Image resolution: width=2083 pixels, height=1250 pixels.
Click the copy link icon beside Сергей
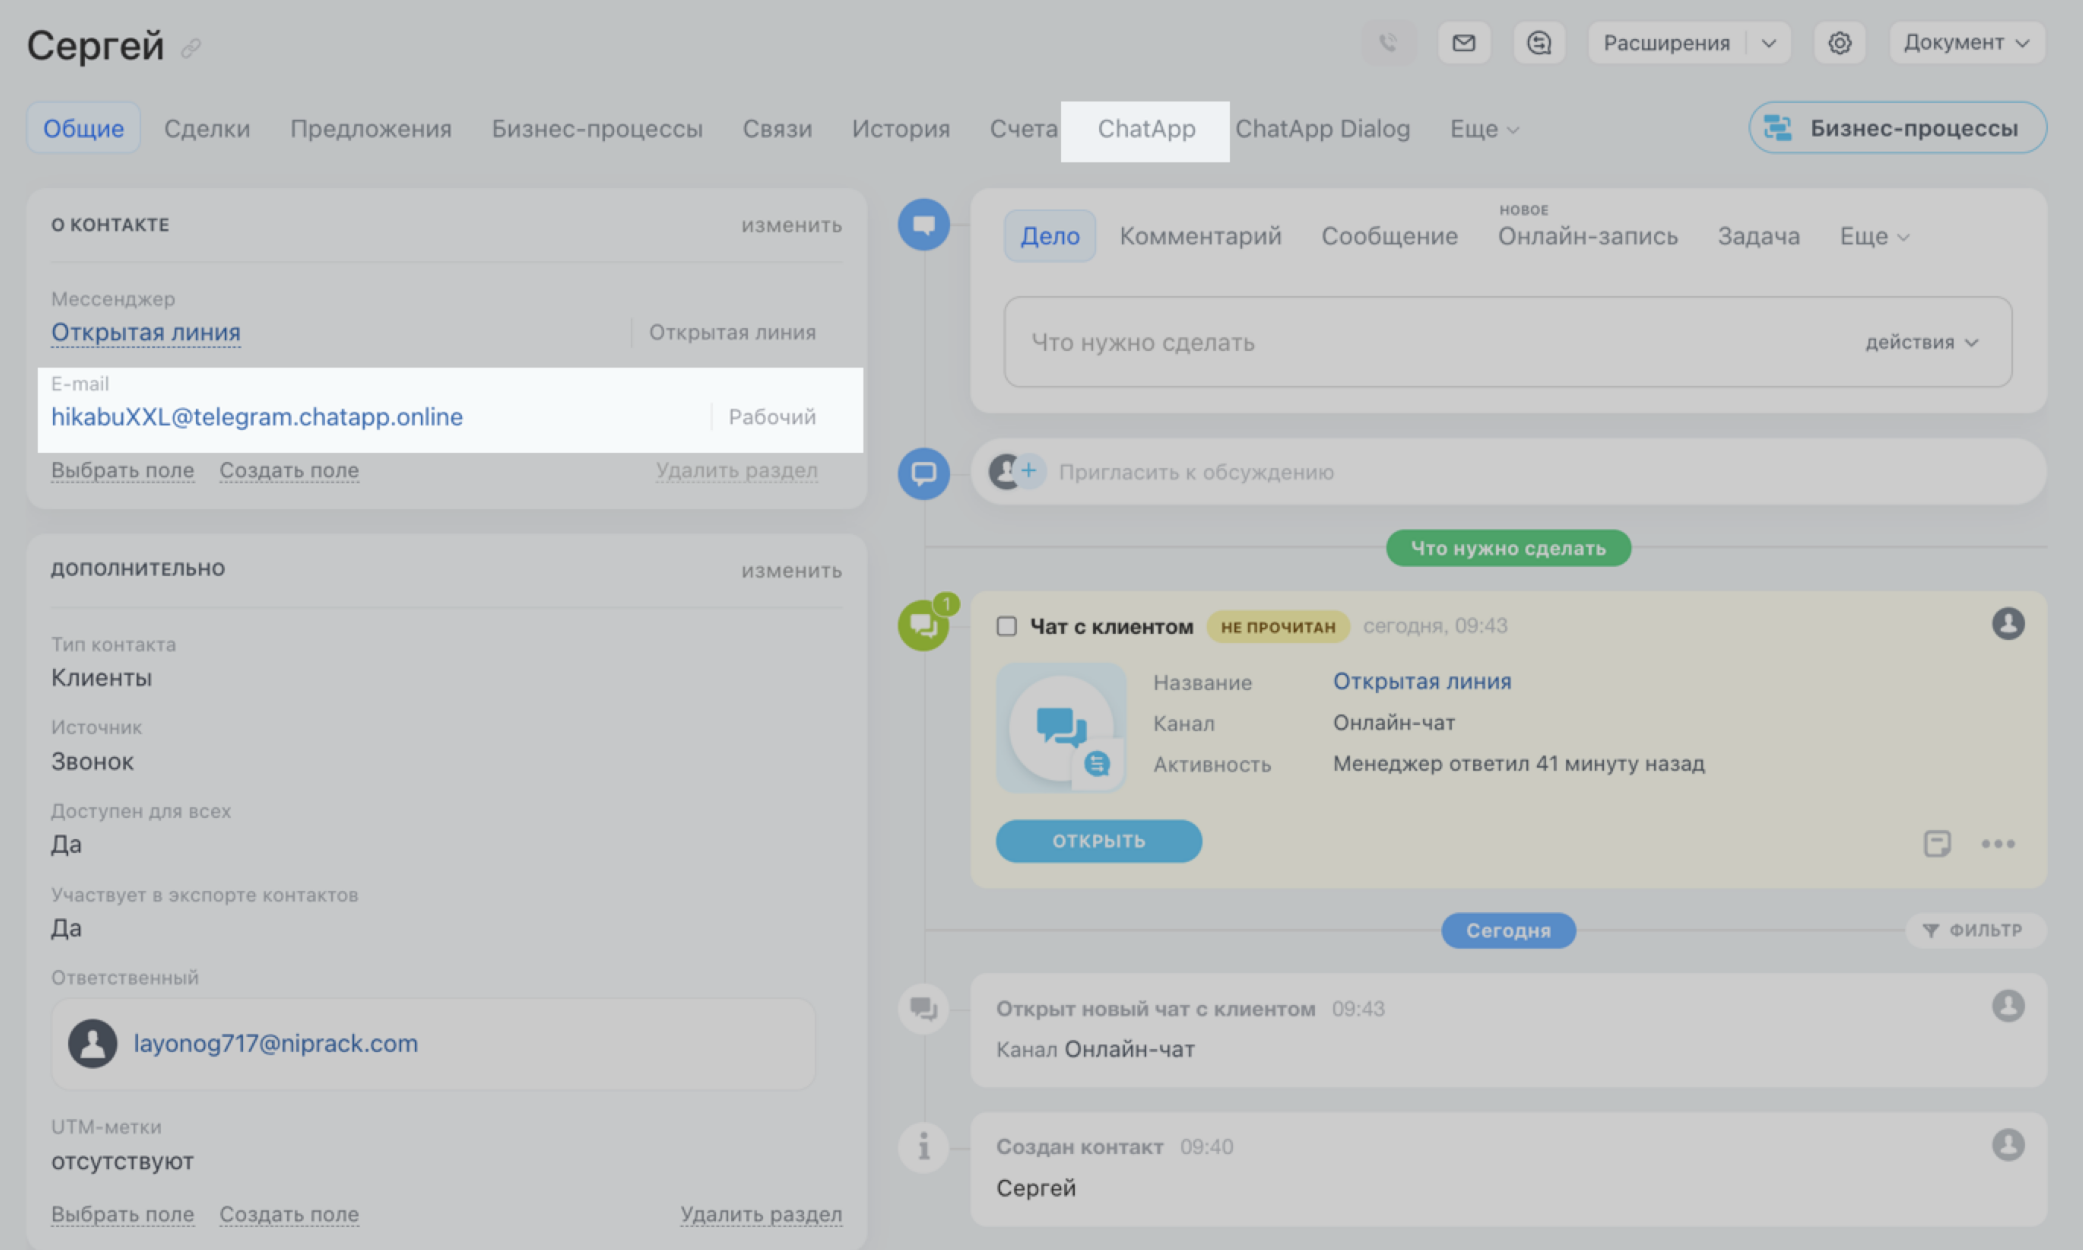191,48
